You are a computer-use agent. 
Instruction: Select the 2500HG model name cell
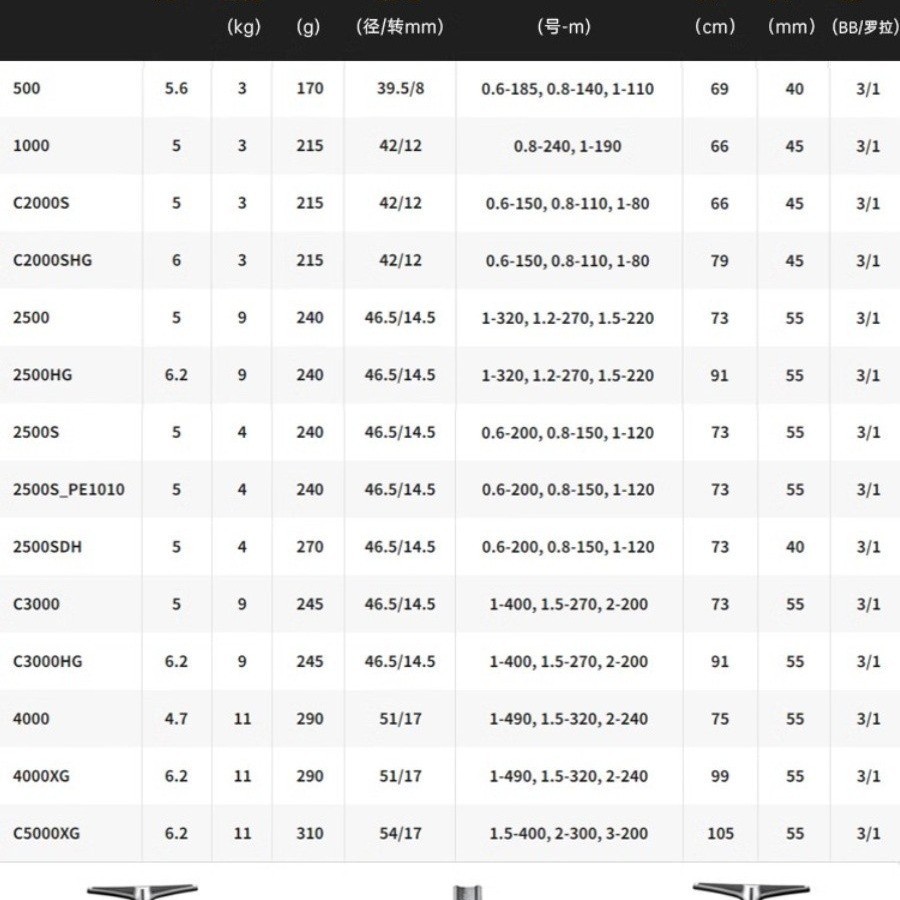coord(43,375)
